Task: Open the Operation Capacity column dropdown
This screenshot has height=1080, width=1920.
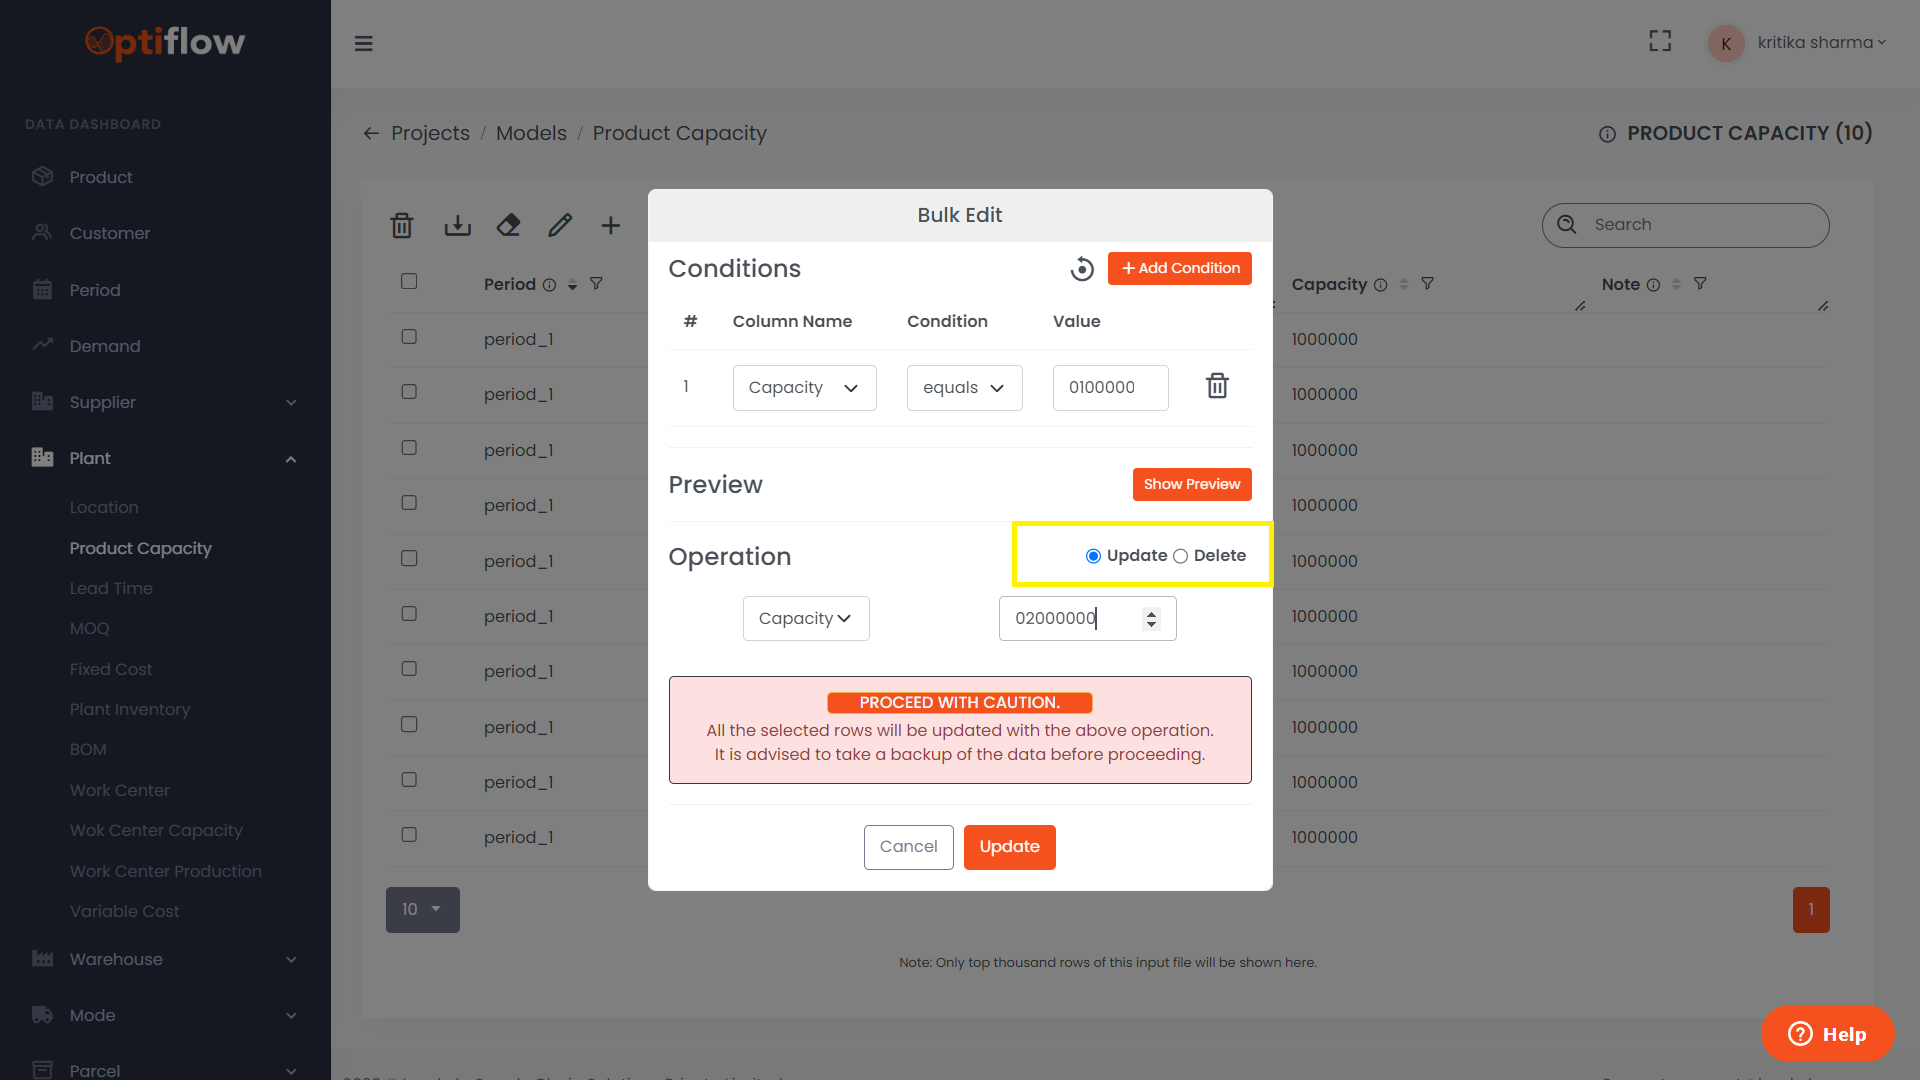Action: 805,618
